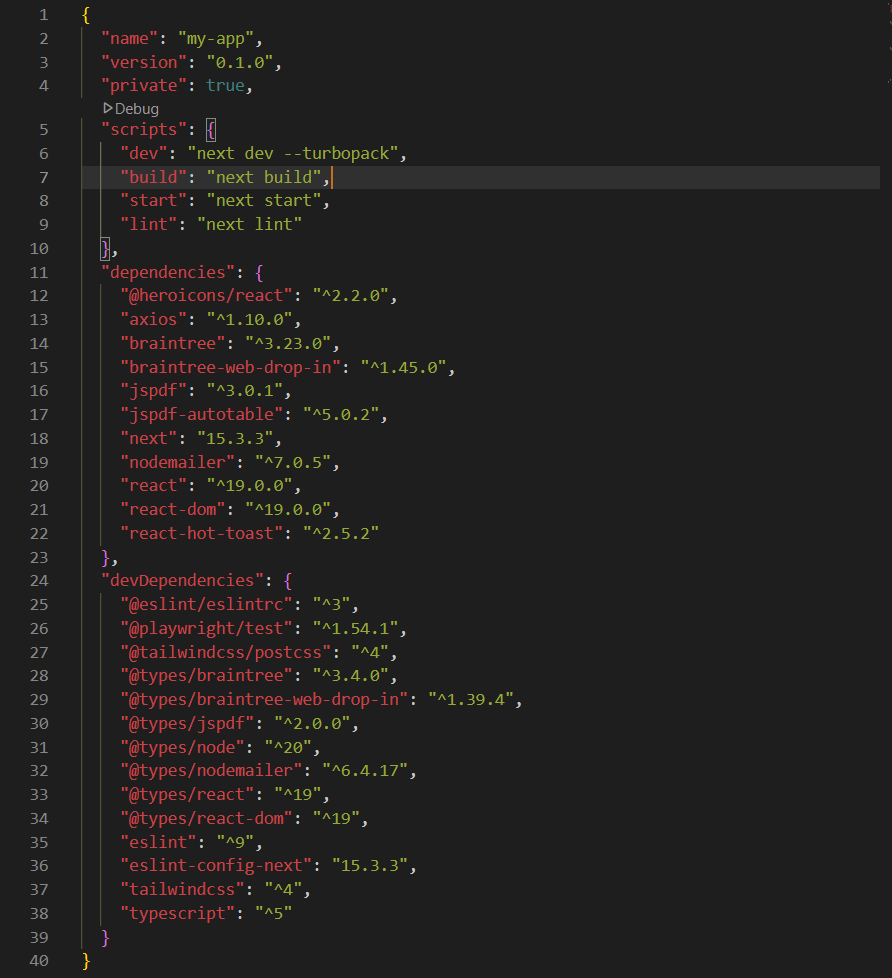Click the "jspdf" key on line 16
This screenshot has height=978, width=892.
[x=153, y=390]
